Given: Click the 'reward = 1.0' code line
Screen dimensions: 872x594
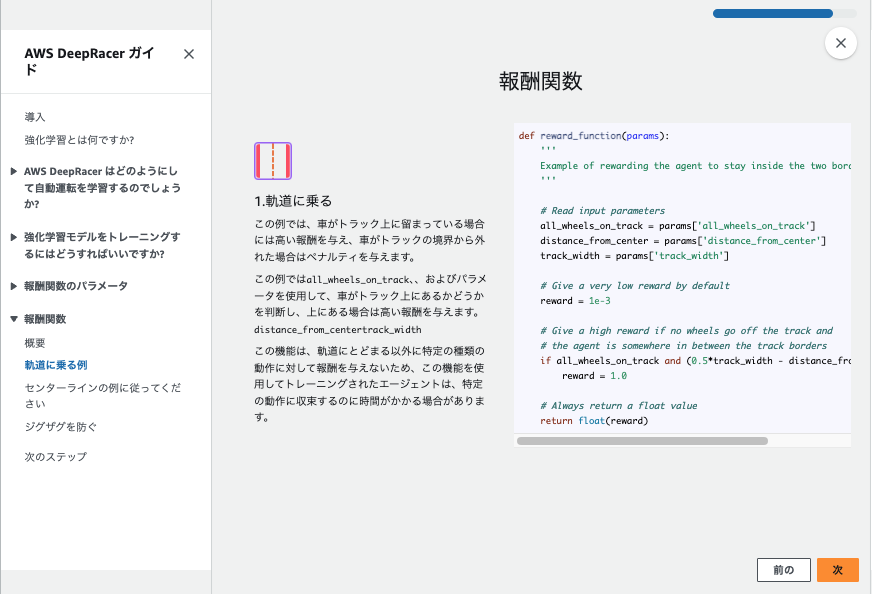Looking at the screenshot, I should [594, 376].
